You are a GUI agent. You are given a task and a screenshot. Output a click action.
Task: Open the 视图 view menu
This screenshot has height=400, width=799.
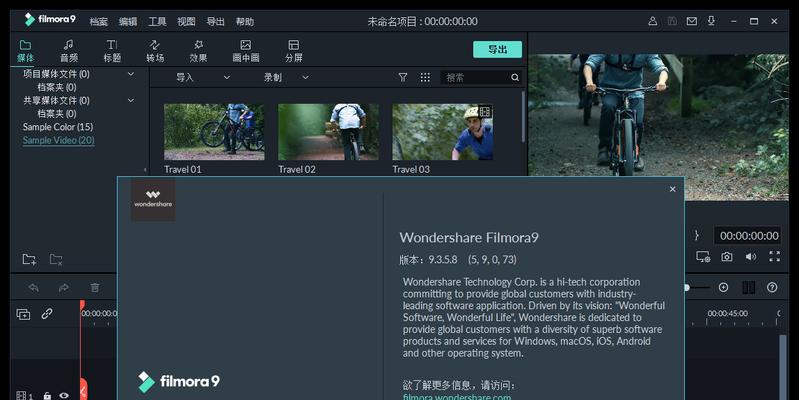coord(186,21)
